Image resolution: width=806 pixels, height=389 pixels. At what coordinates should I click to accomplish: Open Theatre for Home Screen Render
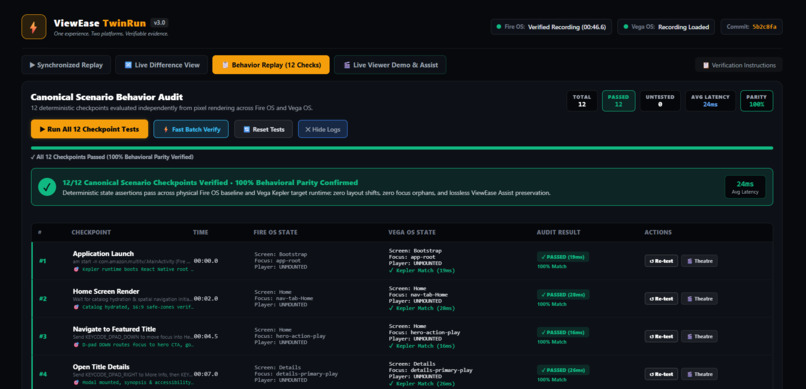click(x=700, y=299)
